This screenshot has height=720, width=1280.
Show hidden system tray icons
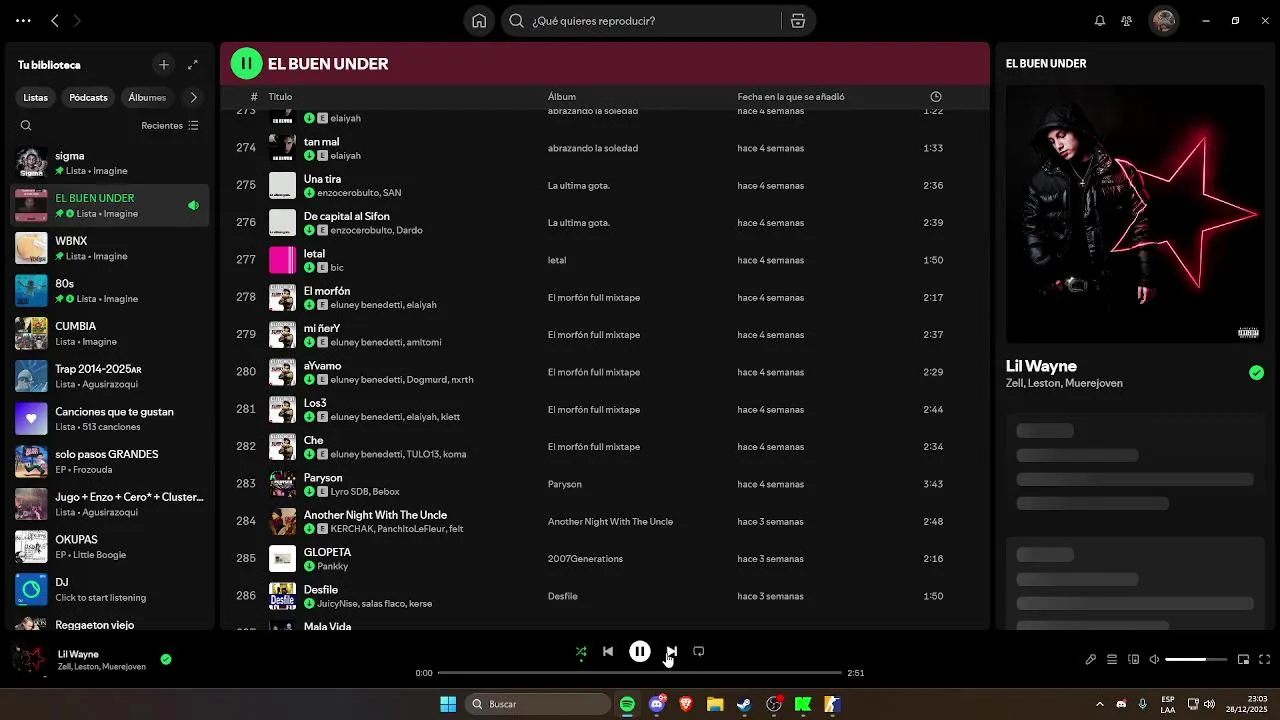(1100, 704)
